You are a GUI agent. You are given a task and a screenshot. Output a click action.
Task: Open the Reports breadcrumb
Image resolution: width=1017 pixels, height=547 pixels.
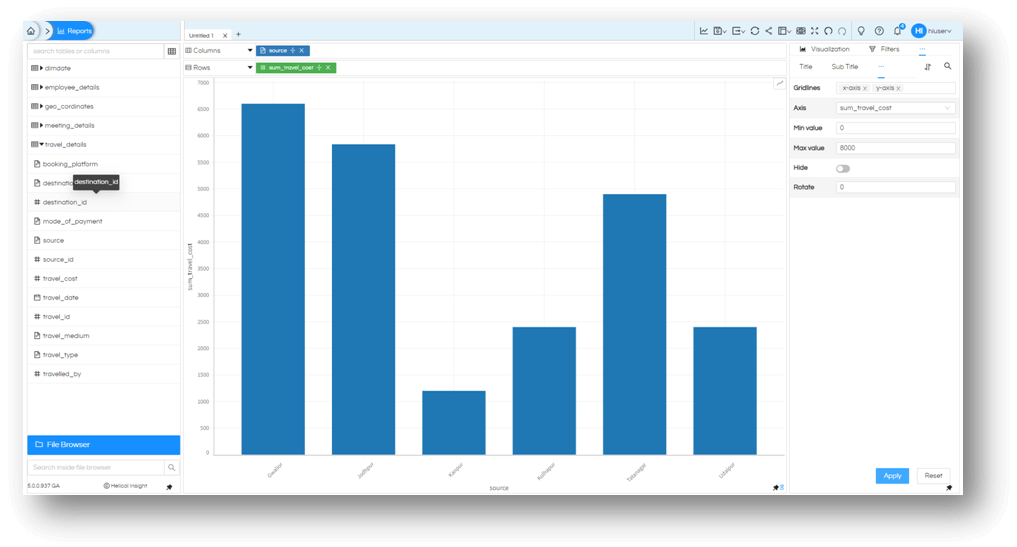pos(74,30)
